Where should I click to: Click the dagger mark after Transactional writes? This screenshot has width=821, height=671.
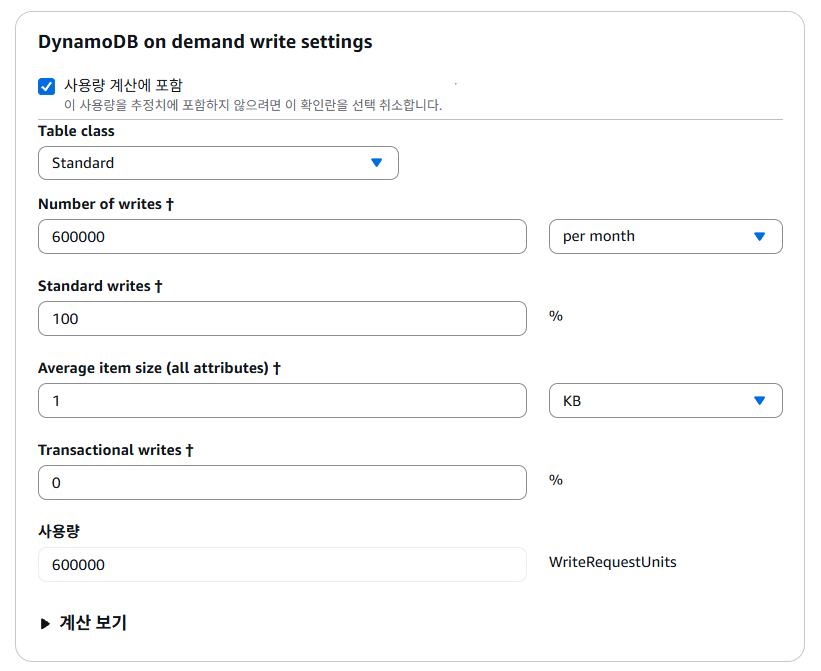pyautogui.click(x=189, y=450)
